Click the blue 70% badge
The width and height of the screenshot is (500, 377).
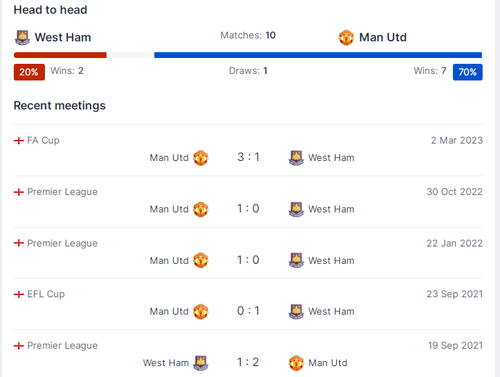pyautogui.click(x=467, y=72)
